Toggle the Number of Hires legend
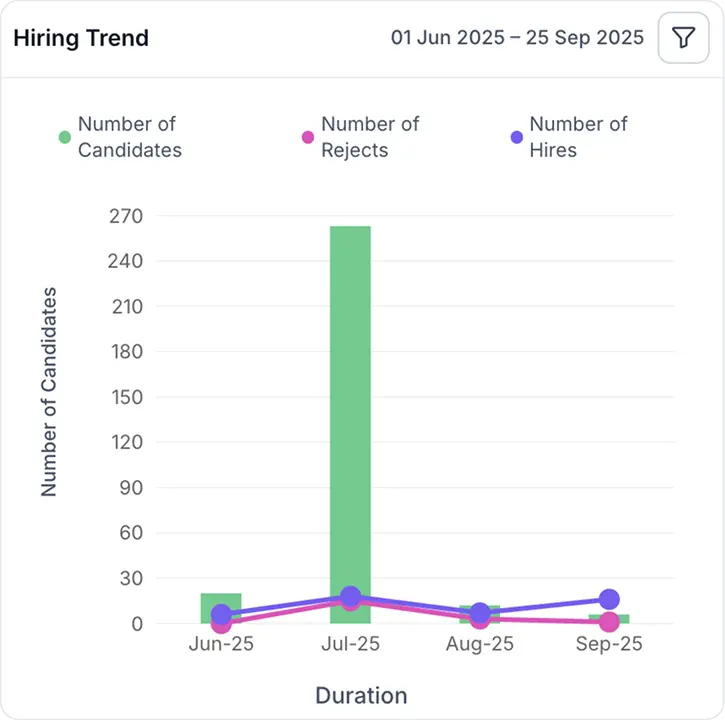The width and height of the screenshot is (725, 720). point(569,137)
